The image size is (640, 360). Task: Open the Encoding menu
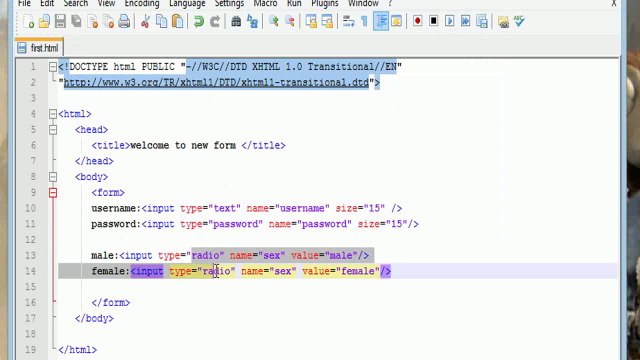pos(142,4)
